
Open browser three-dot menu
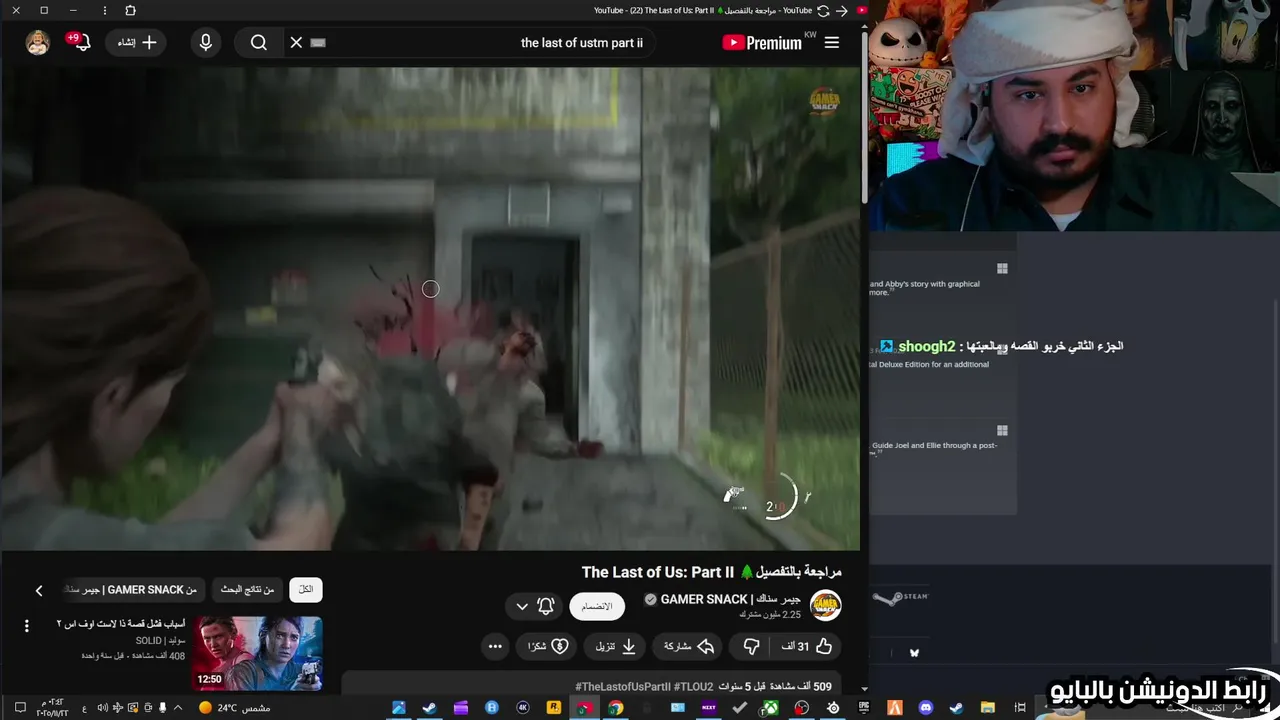pyautogui.click(x=105, y=10)
